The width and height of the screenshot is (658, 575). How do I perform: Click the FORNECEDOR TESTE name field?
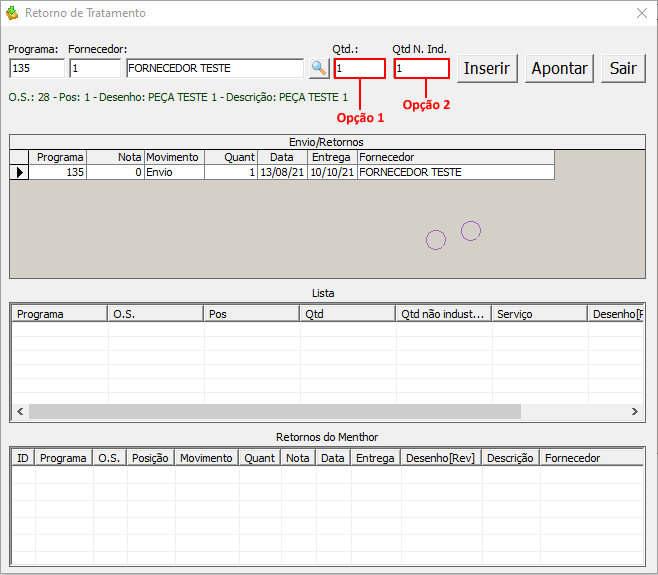214,68
